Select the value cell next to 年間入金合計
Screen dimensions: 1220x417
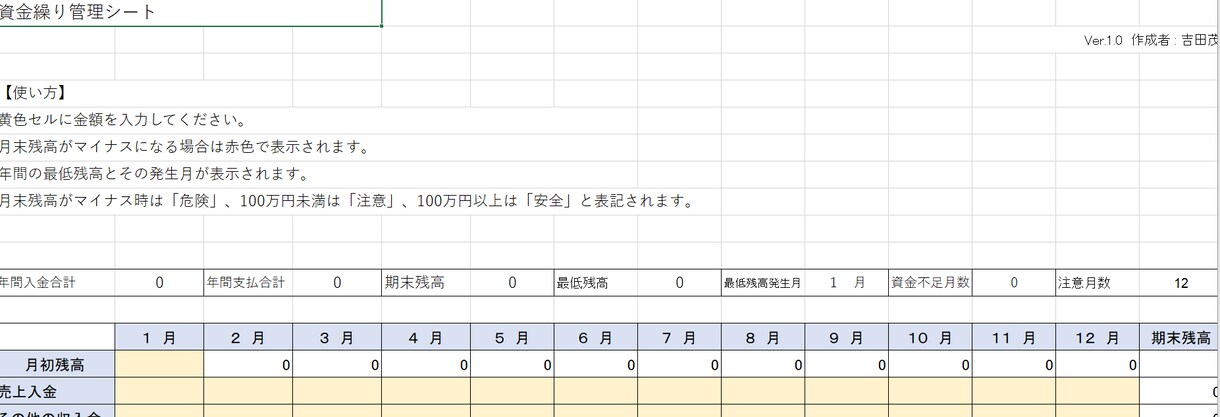pyautogui.click(x=159, y=283)
